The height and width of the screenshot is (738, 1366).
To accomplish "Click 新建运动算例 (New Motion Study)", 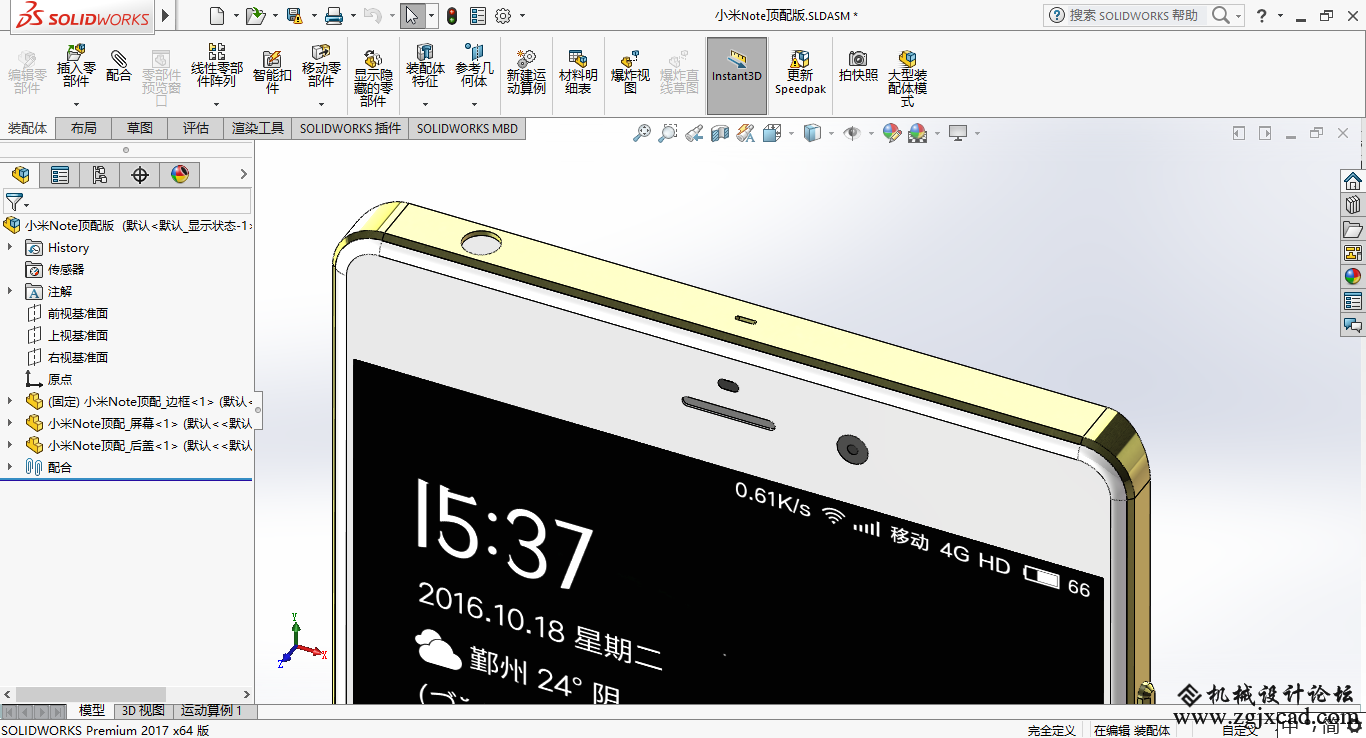I will point(526,71).
